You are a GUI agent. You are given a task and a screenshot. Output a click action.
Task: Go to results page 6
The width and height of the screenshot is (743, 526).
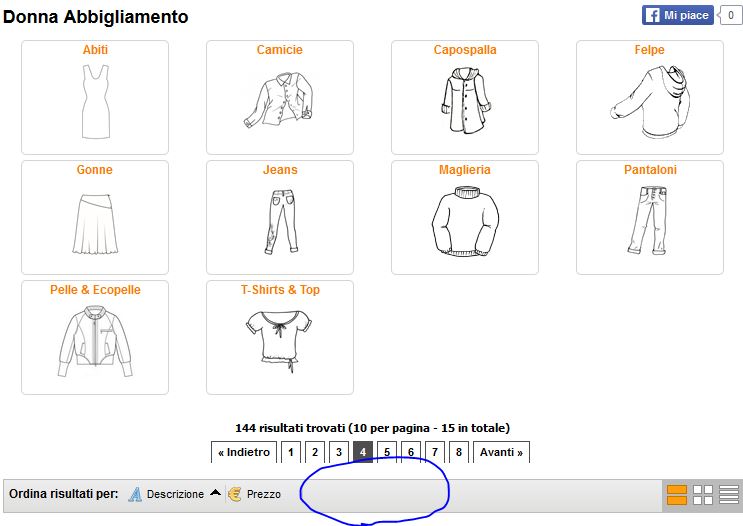pos(411,452)
